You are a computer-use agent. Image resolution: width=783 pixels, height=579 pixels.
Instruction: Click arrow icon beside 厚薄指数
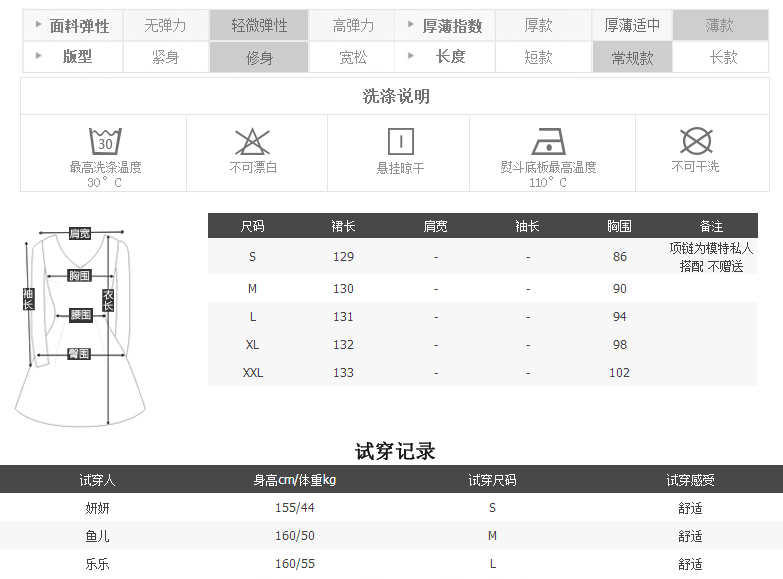(410, 23)
